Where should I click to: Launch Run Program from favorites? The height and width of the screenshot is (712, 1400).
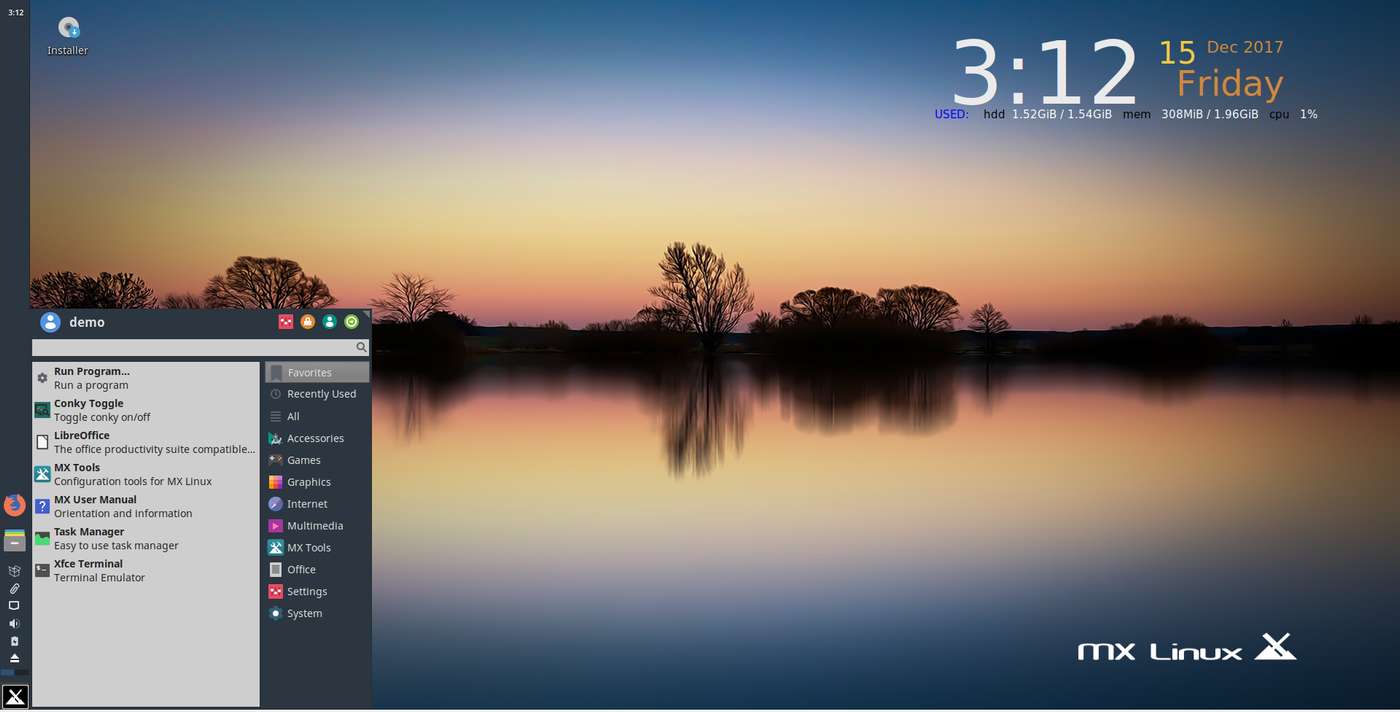pyautogui.click(x=146, y=378)
